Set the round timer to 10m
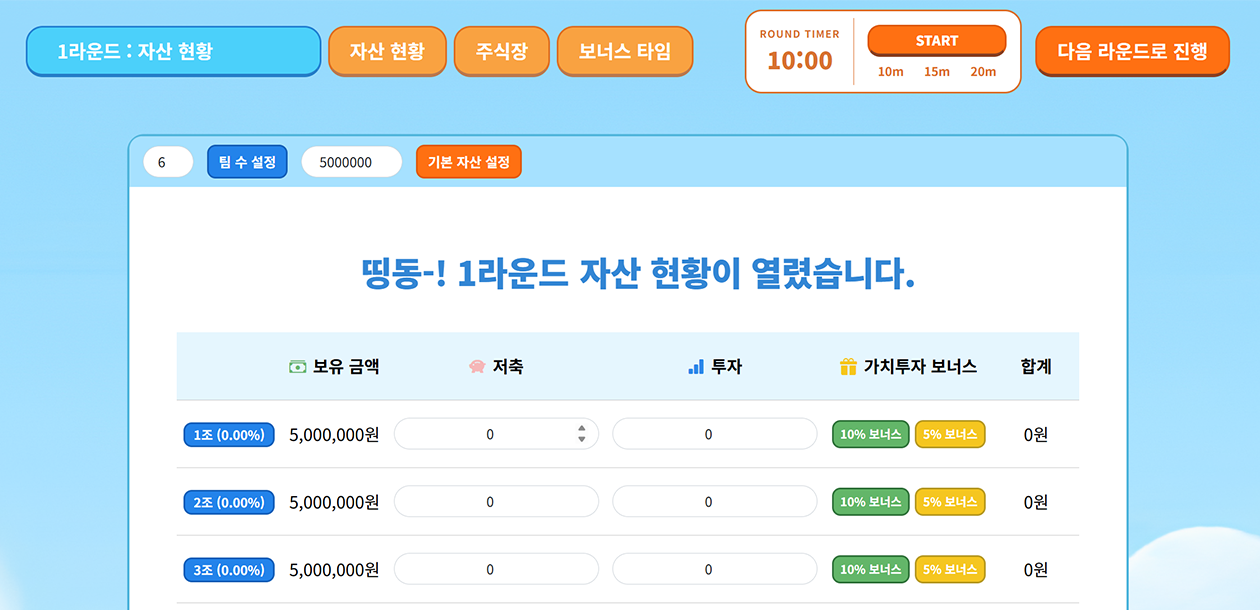The width and height of the screenshot is (1260, 610). point(890,72)
